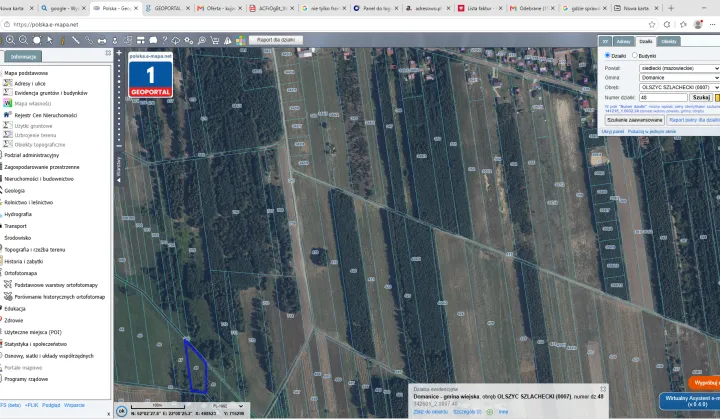Click the full extent view tool
720x420 pixels.
[x=37, y=40]
